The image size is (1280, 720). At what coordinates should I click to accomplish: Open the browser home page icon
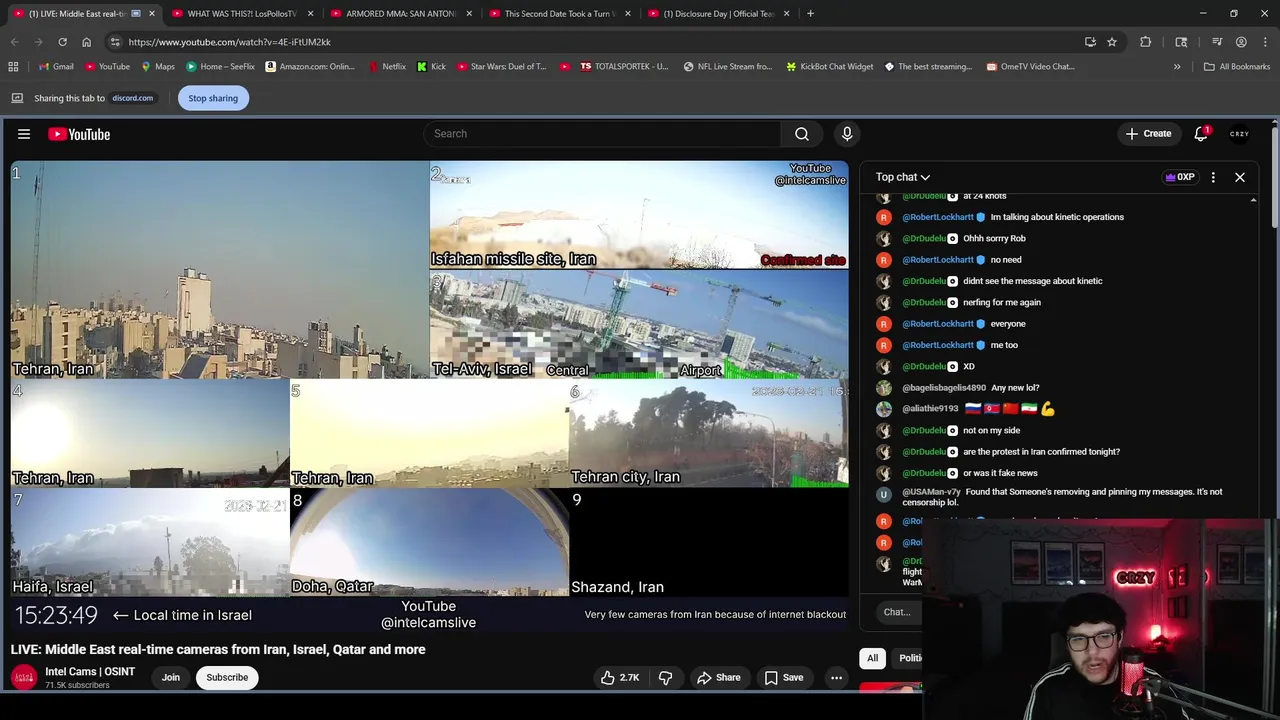point(86,42)
